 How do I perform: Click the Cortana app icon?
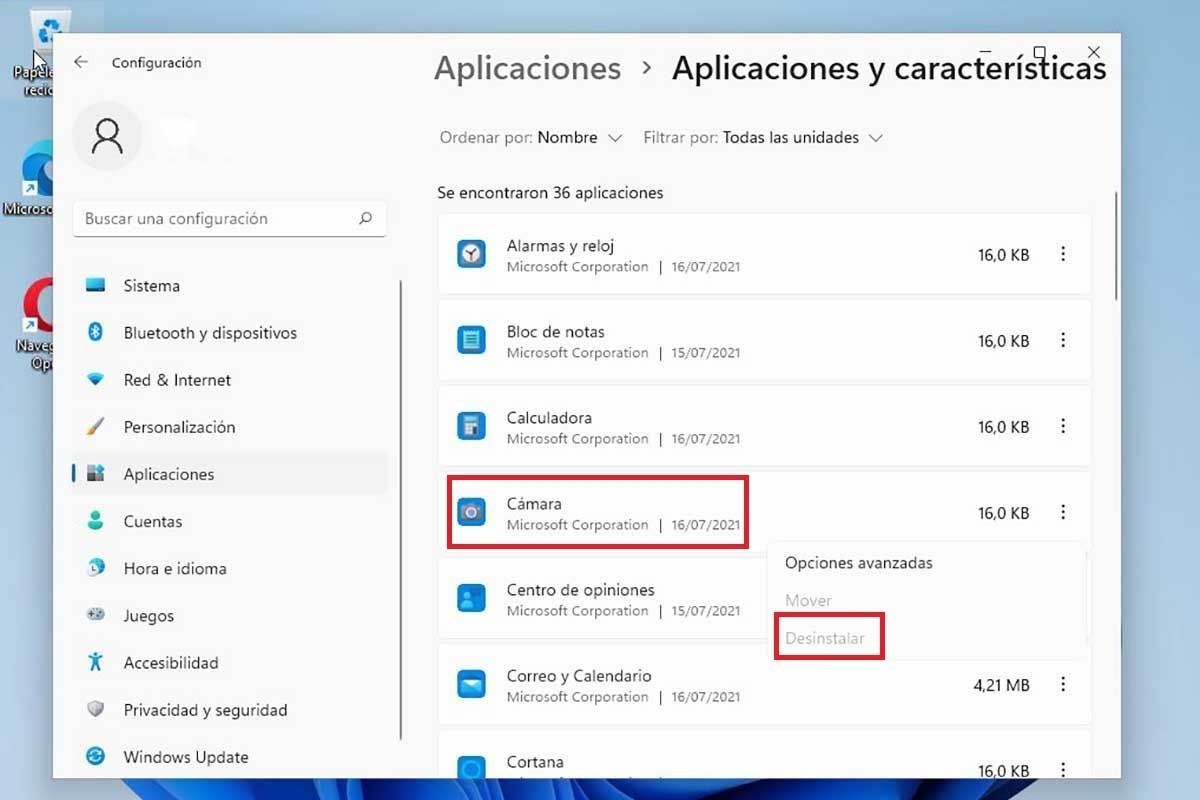[471, 767]
